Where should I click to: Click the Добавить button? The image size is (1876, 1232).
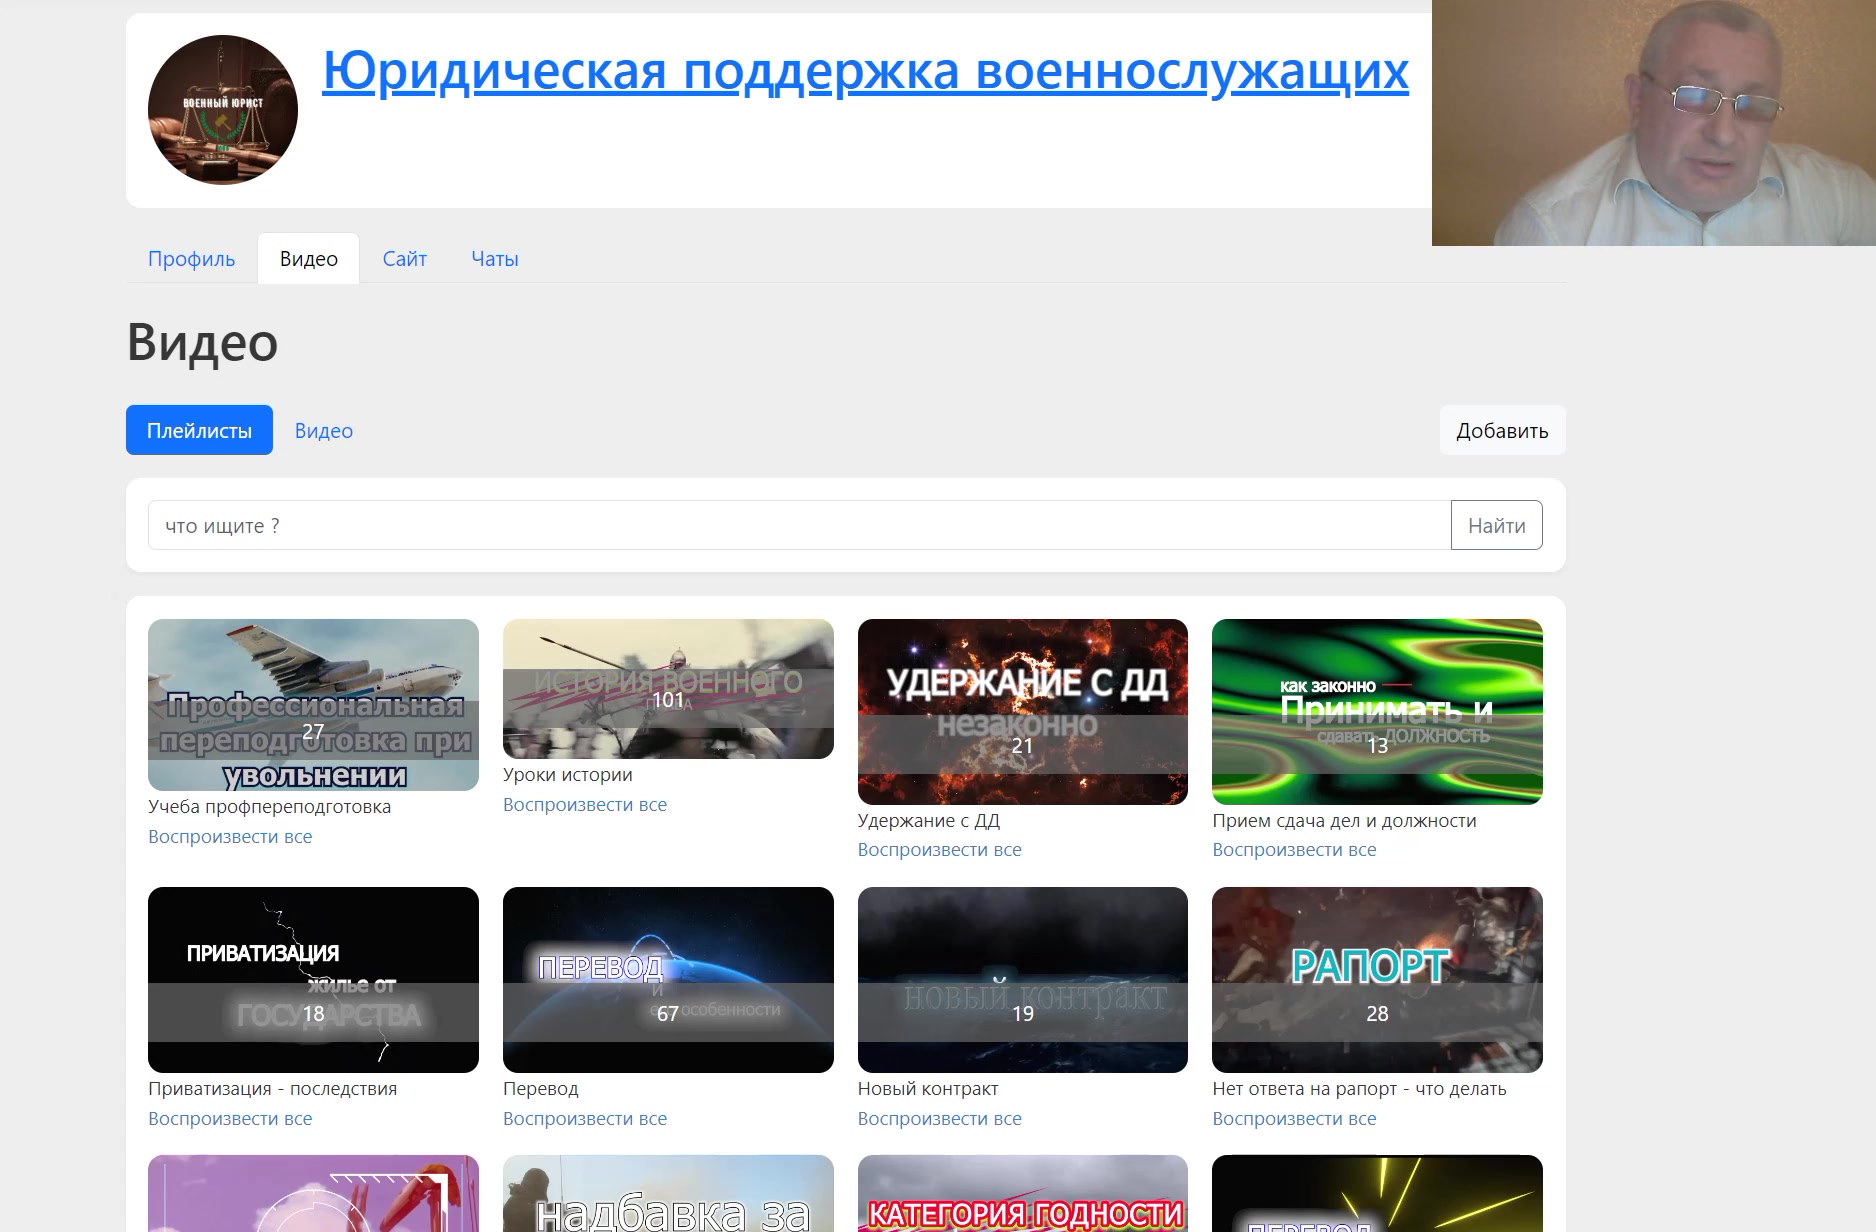pos(1502,430)
